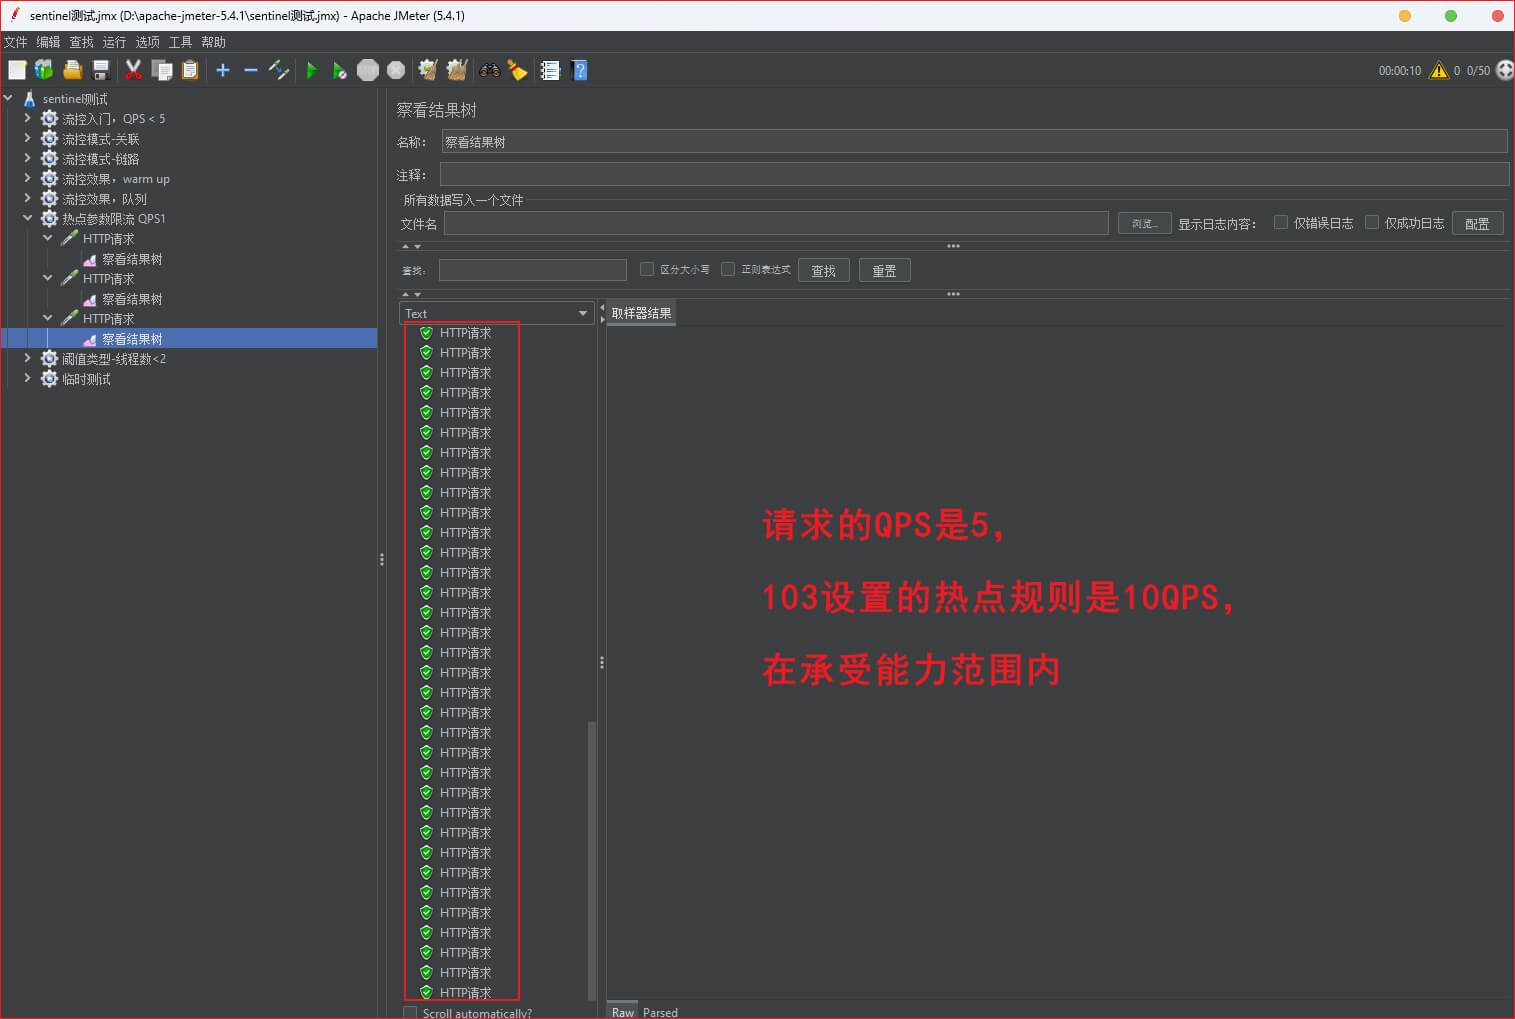
Task: Expand 流控效果, warm up node
Action: click(x=28, y=178)
